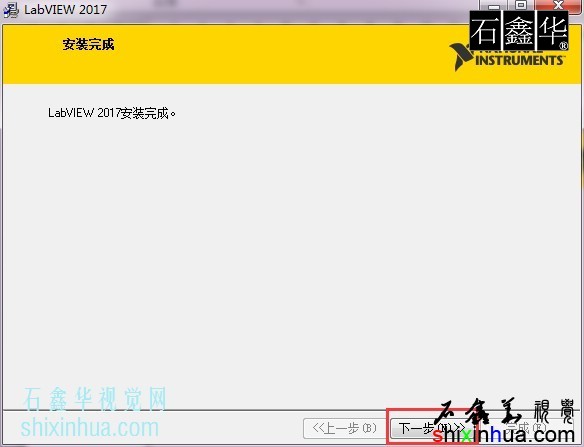Viewport: 584px width, 447px height.
Task: Click the disabled Back (上一步) button
Action: [344, 428]
